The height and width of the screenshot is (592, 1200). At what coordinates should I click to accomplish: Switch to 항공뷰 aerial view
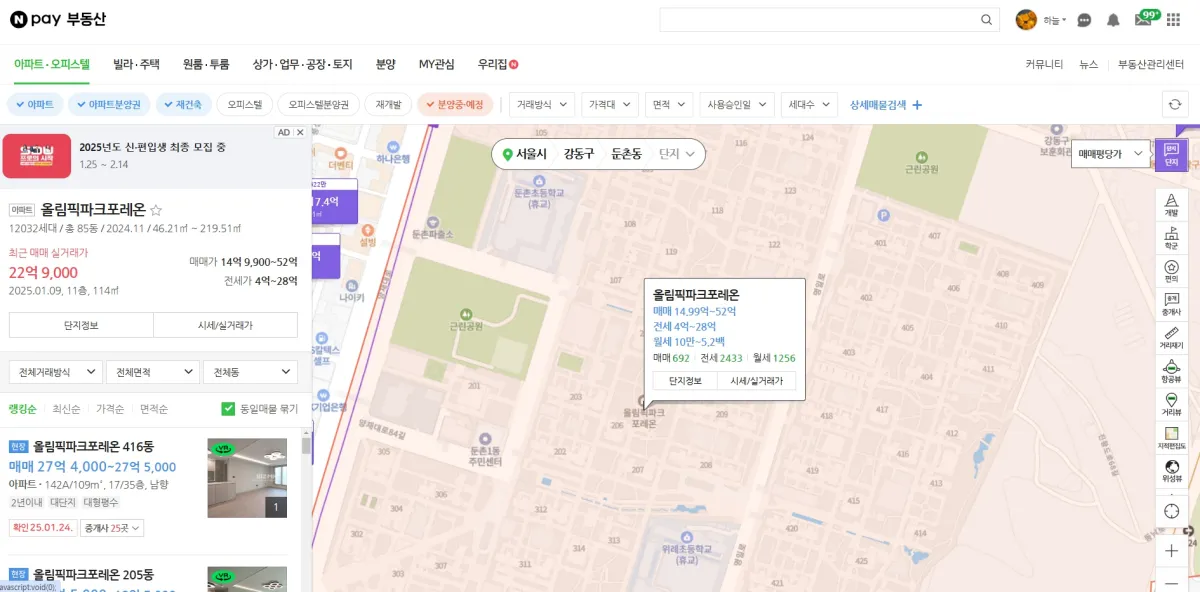1169,374
